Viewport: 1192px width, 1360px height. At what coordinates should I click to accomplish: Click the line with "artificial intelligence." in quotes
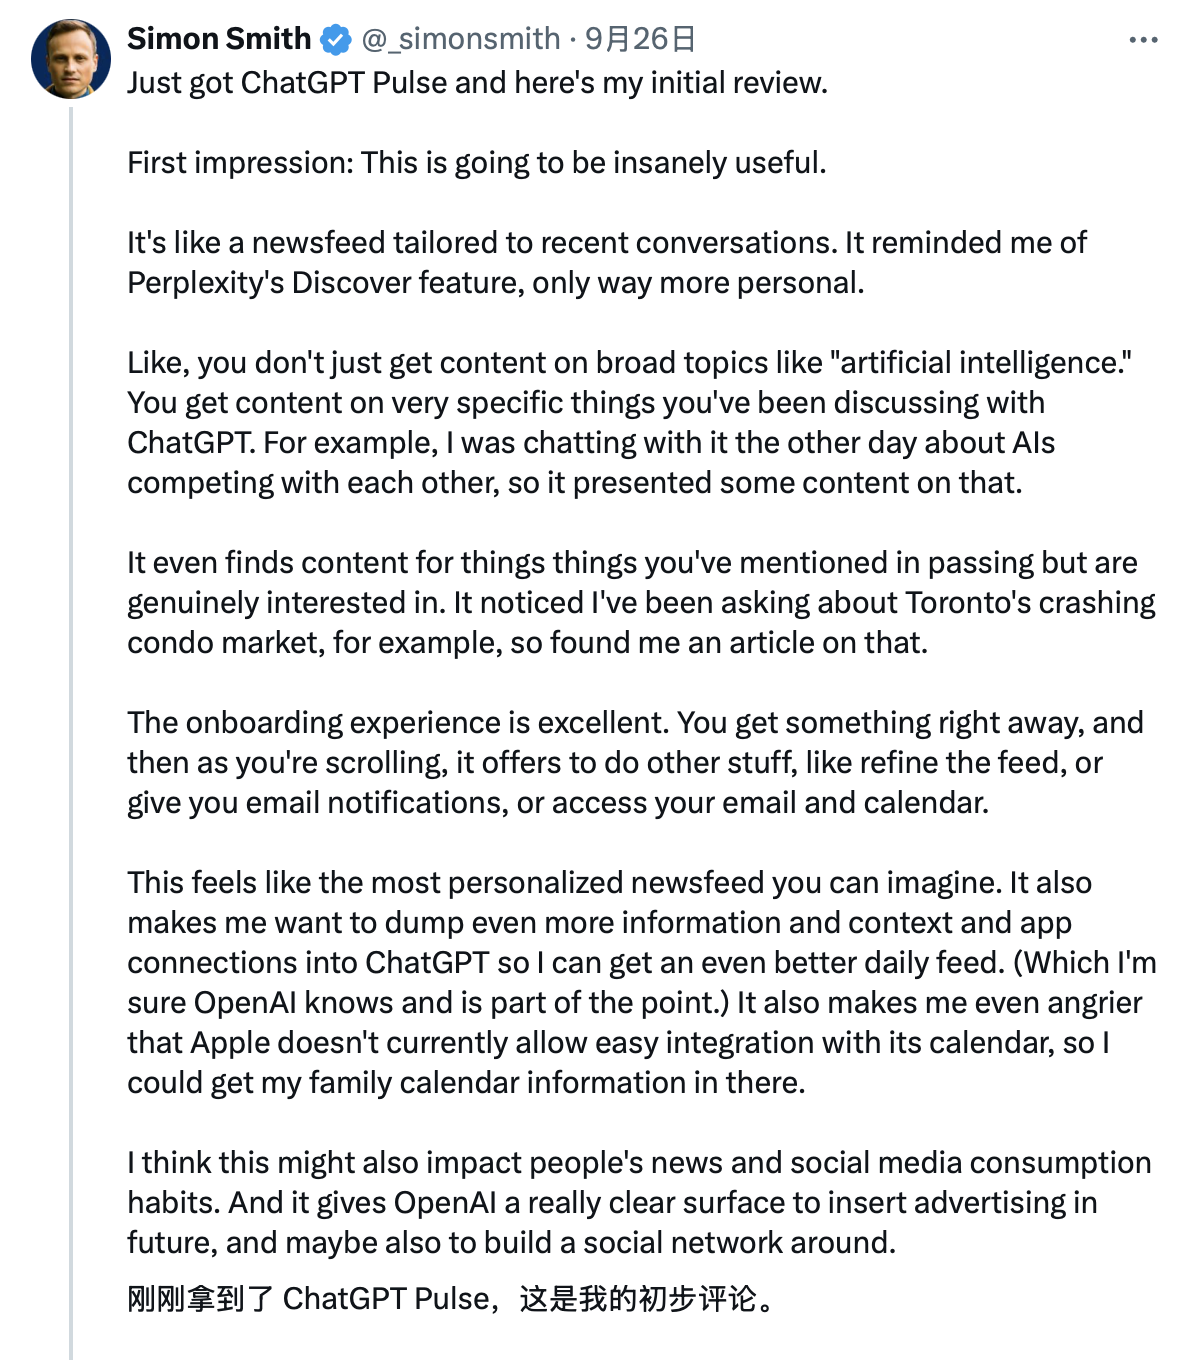[629, 362]
